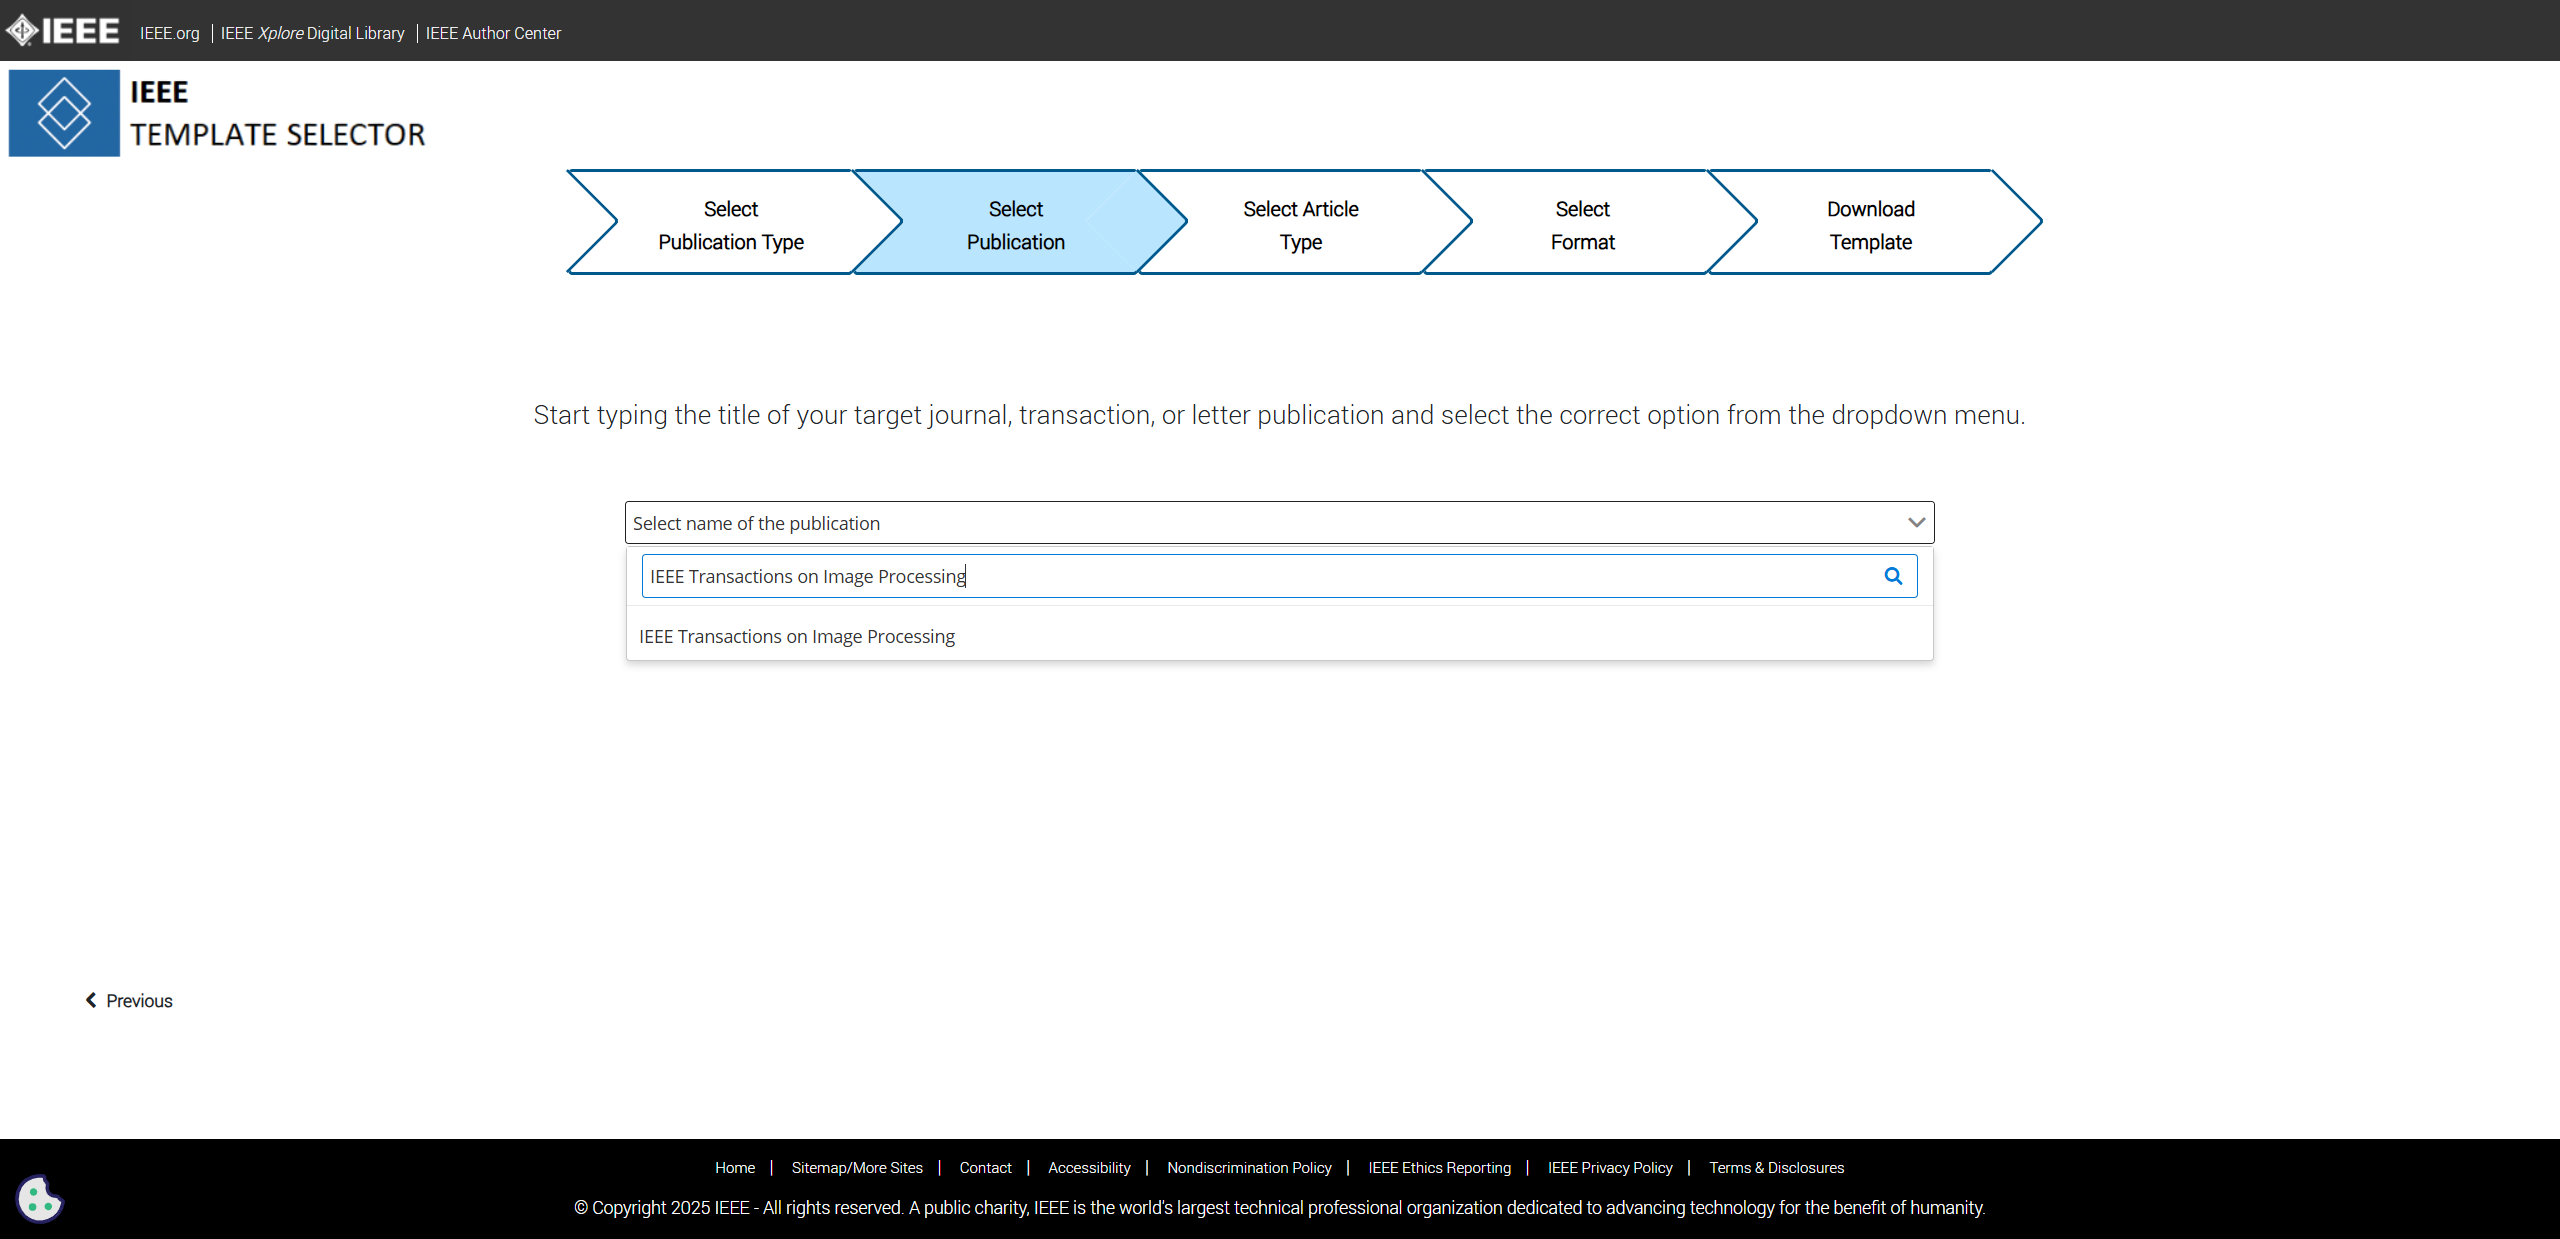Open Terms & Disclosures footer link
The height and width of the screenshot is (1239, 2560).
(x=1776, y=1168)
